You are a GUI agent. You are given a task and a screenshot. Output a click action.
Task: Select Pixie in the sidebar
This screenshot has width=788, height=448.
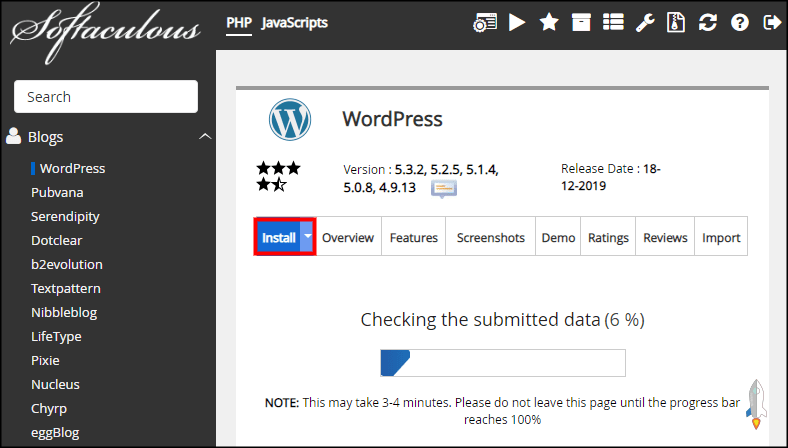45,361
